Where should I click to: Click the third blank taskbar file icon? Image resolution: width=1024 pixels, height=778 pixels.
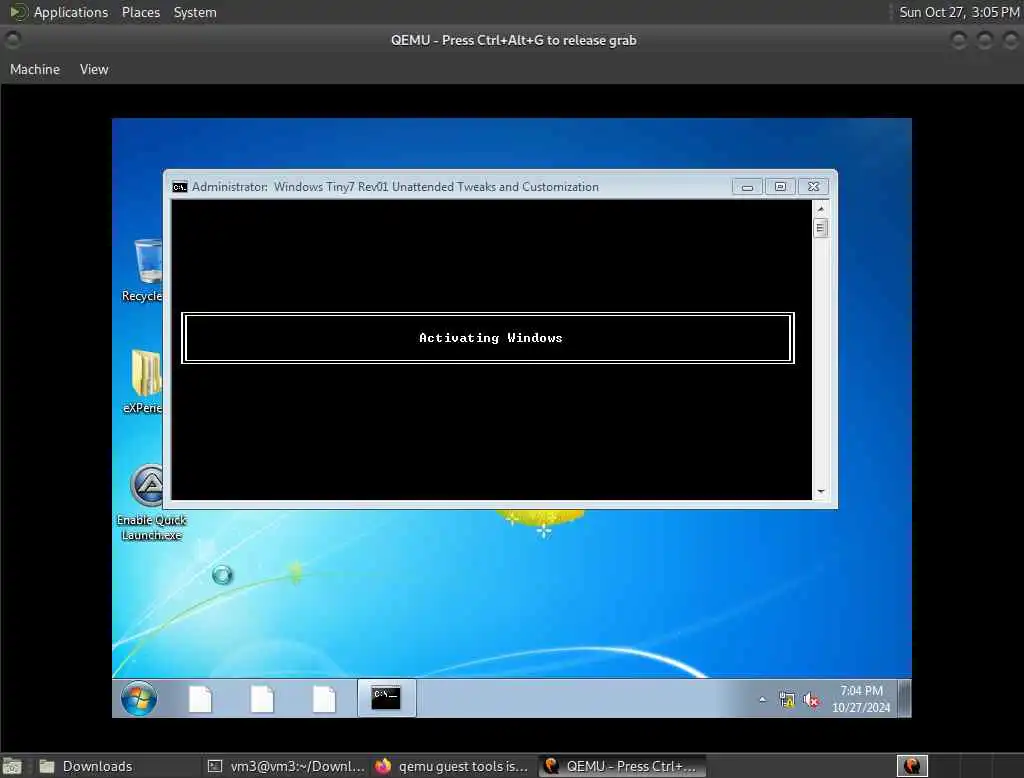(x=324, y=698)
